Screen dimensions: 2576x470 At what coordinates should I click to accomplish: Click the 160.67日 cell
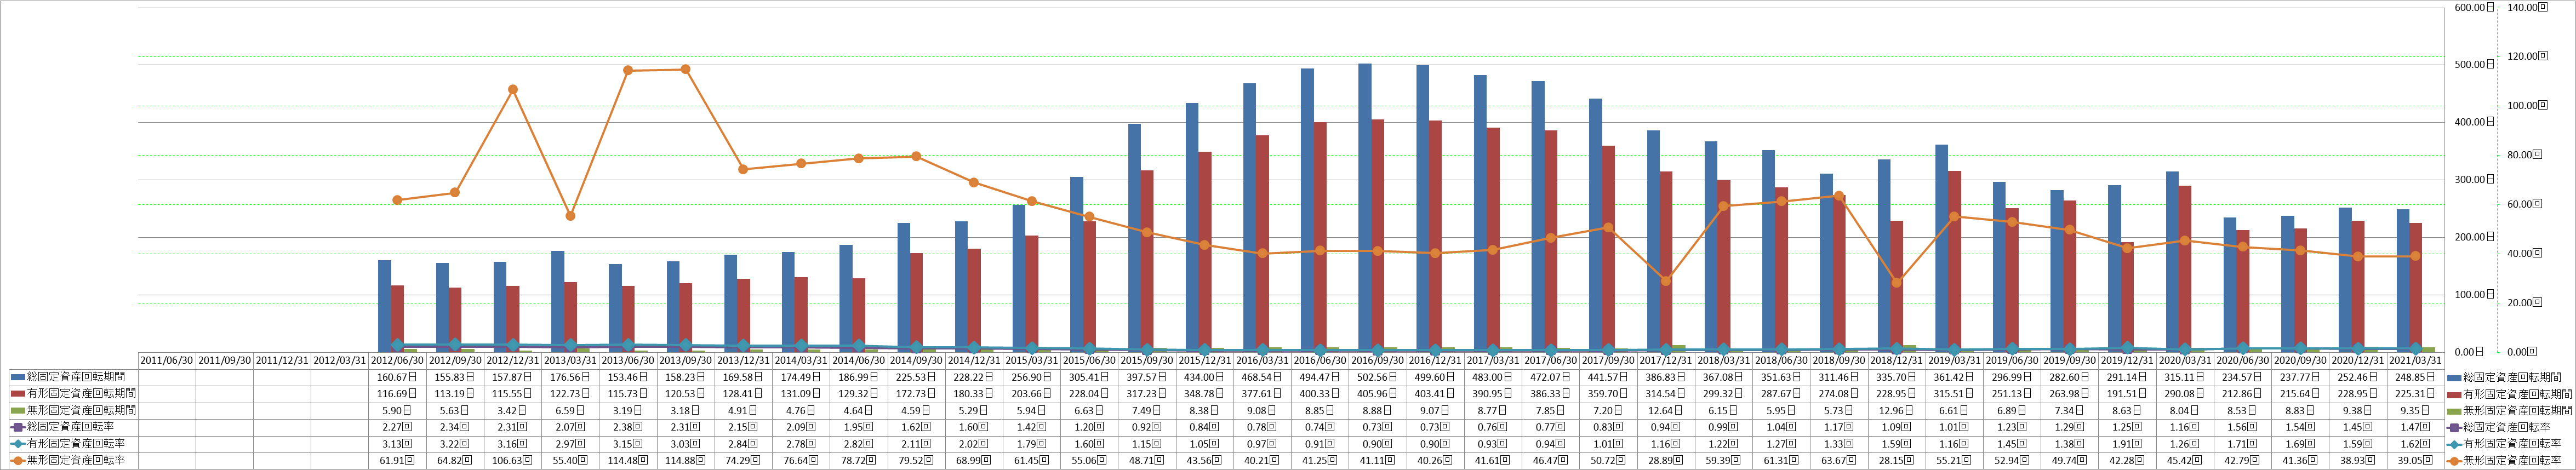397,377
